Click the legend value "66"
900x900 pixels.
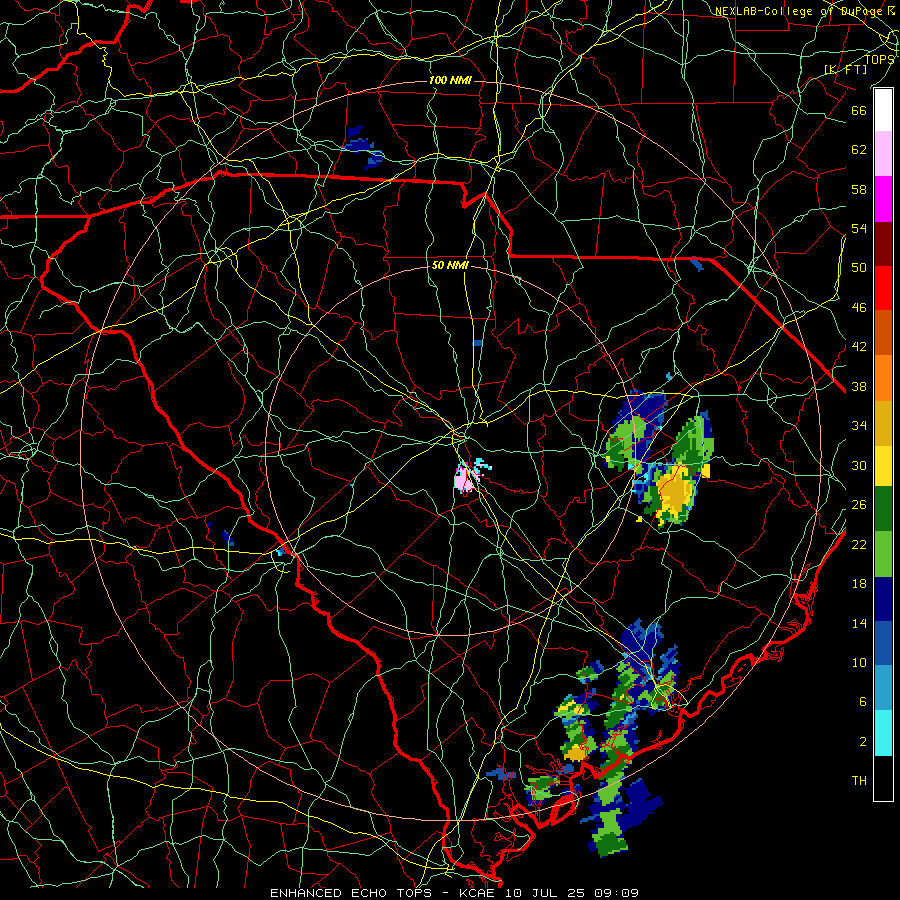(859, 110)
